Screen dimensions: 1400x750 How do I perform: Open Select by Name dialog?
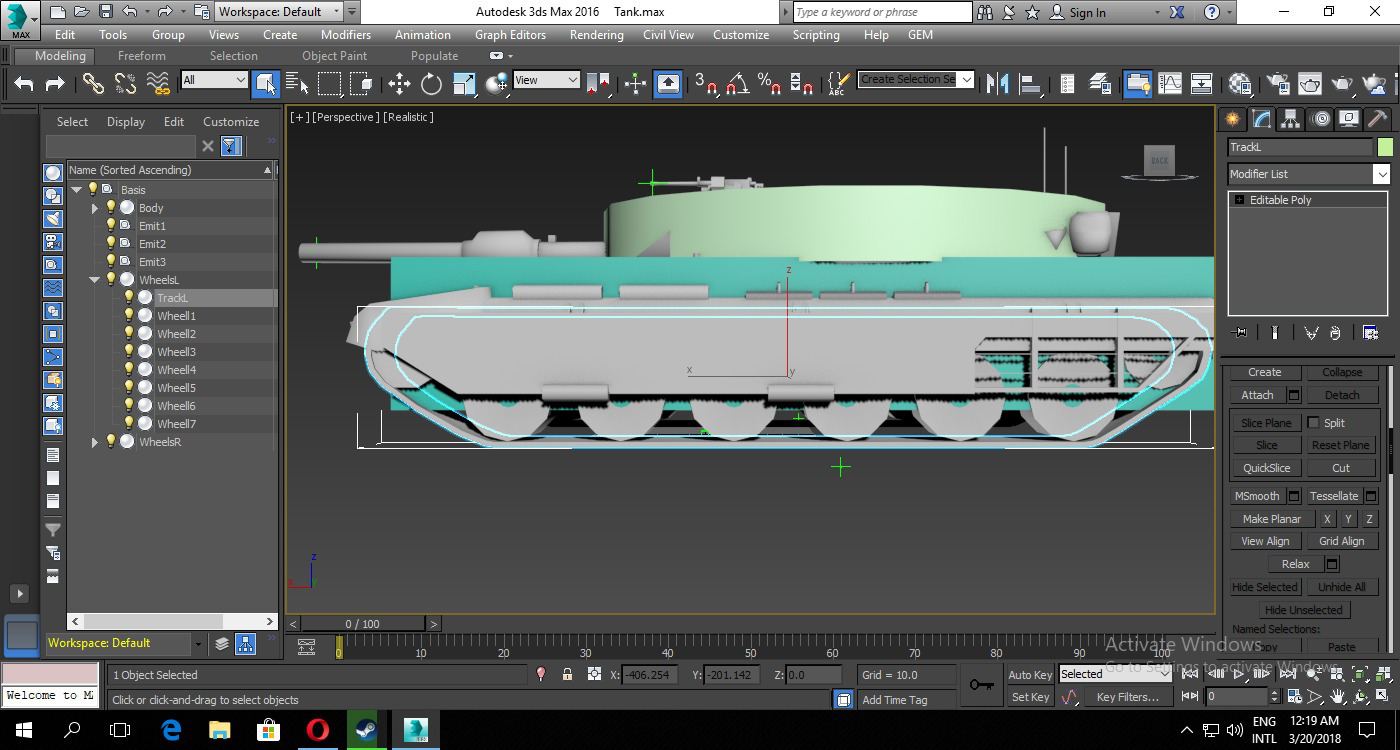coord(297,83)
